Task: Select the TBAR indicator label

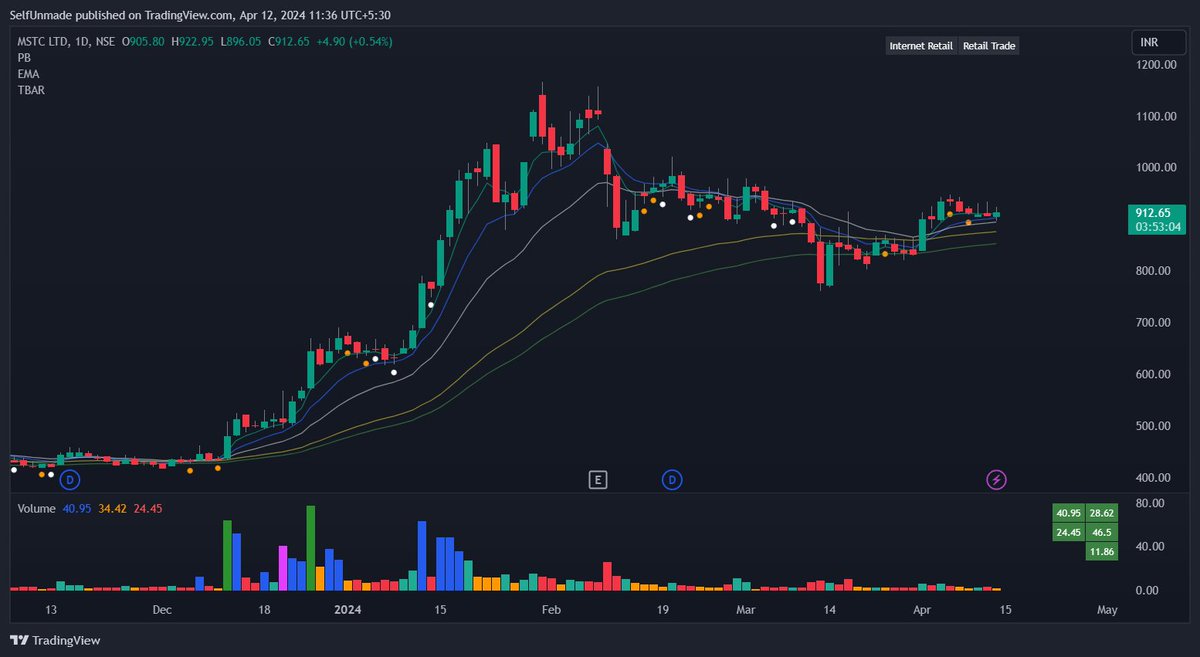Action: 29,90
